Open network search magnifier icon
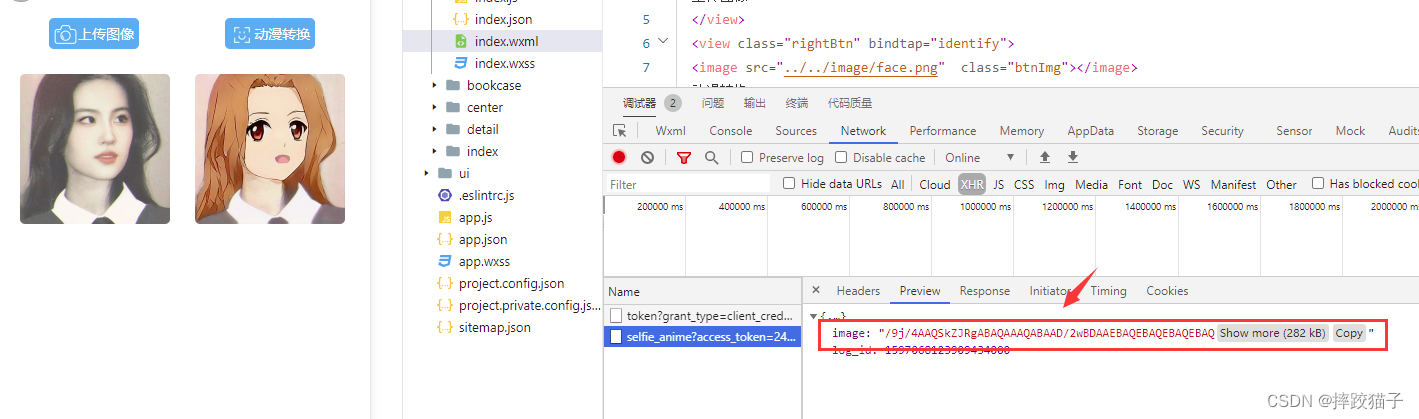The image size is (1419, 419). coord(711,157)
